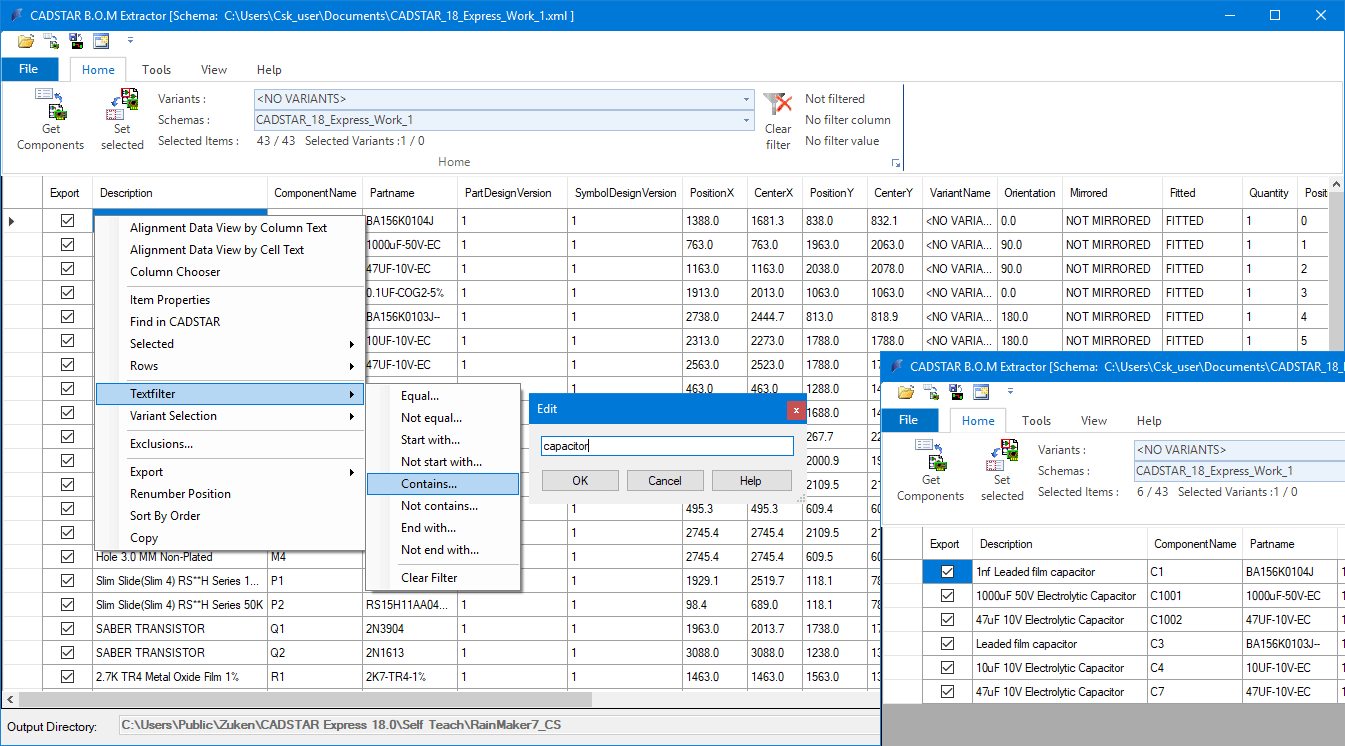Toggle Export checkbox for C1 in second window
This screenshot has height=746, width=1345.
click(948, 572)
